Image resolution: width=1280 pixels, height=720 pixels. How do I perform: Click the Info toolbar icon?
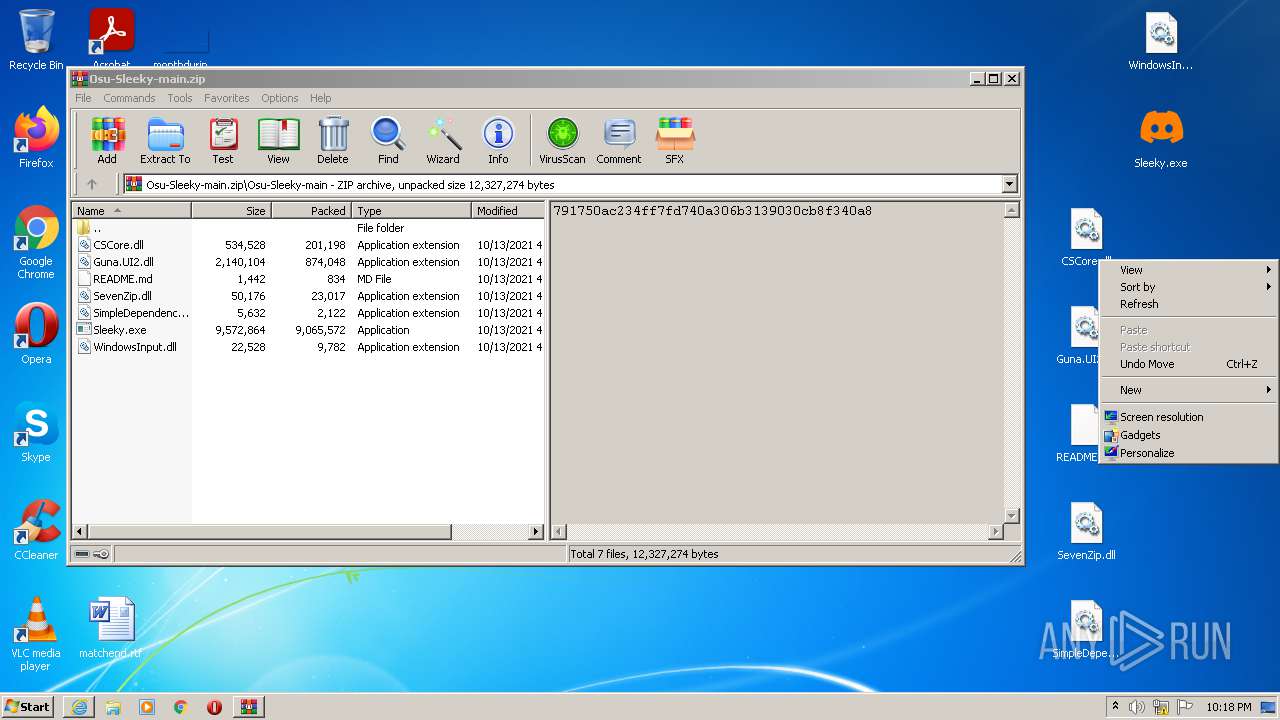(498, 139)
